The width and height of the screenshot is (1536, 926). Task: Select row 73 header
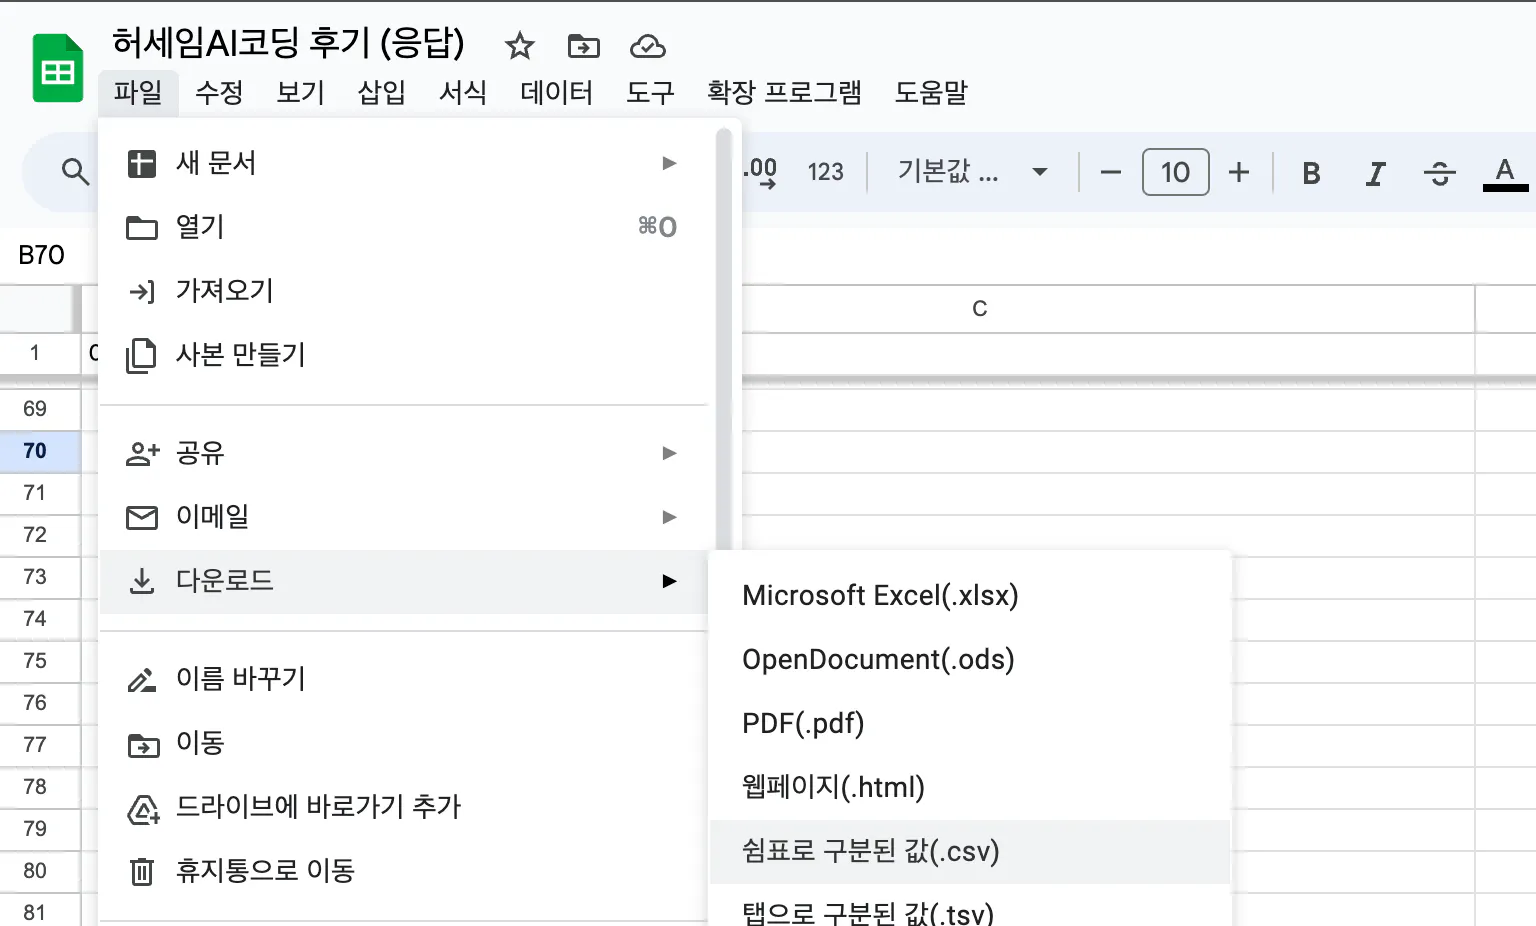point(39,577)
